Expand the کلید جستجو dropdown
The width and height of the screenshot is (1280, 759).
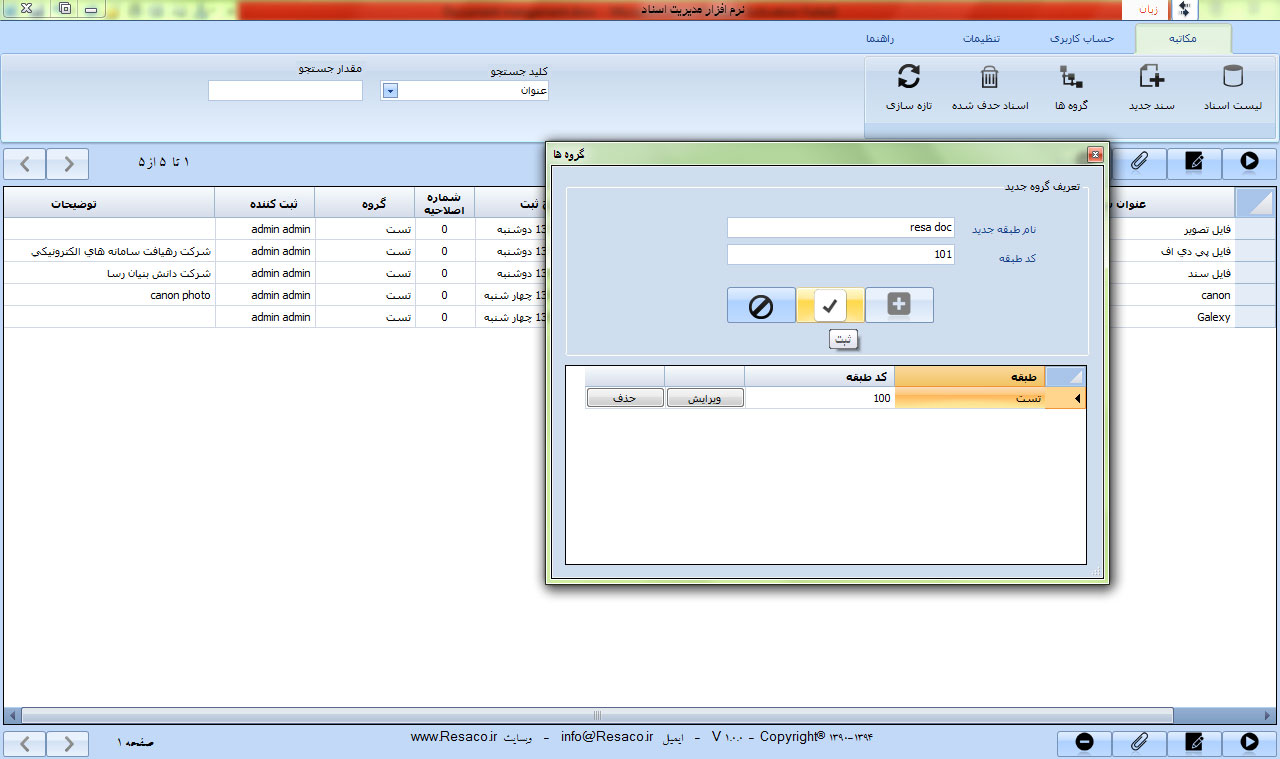click(x=390, y=91)
